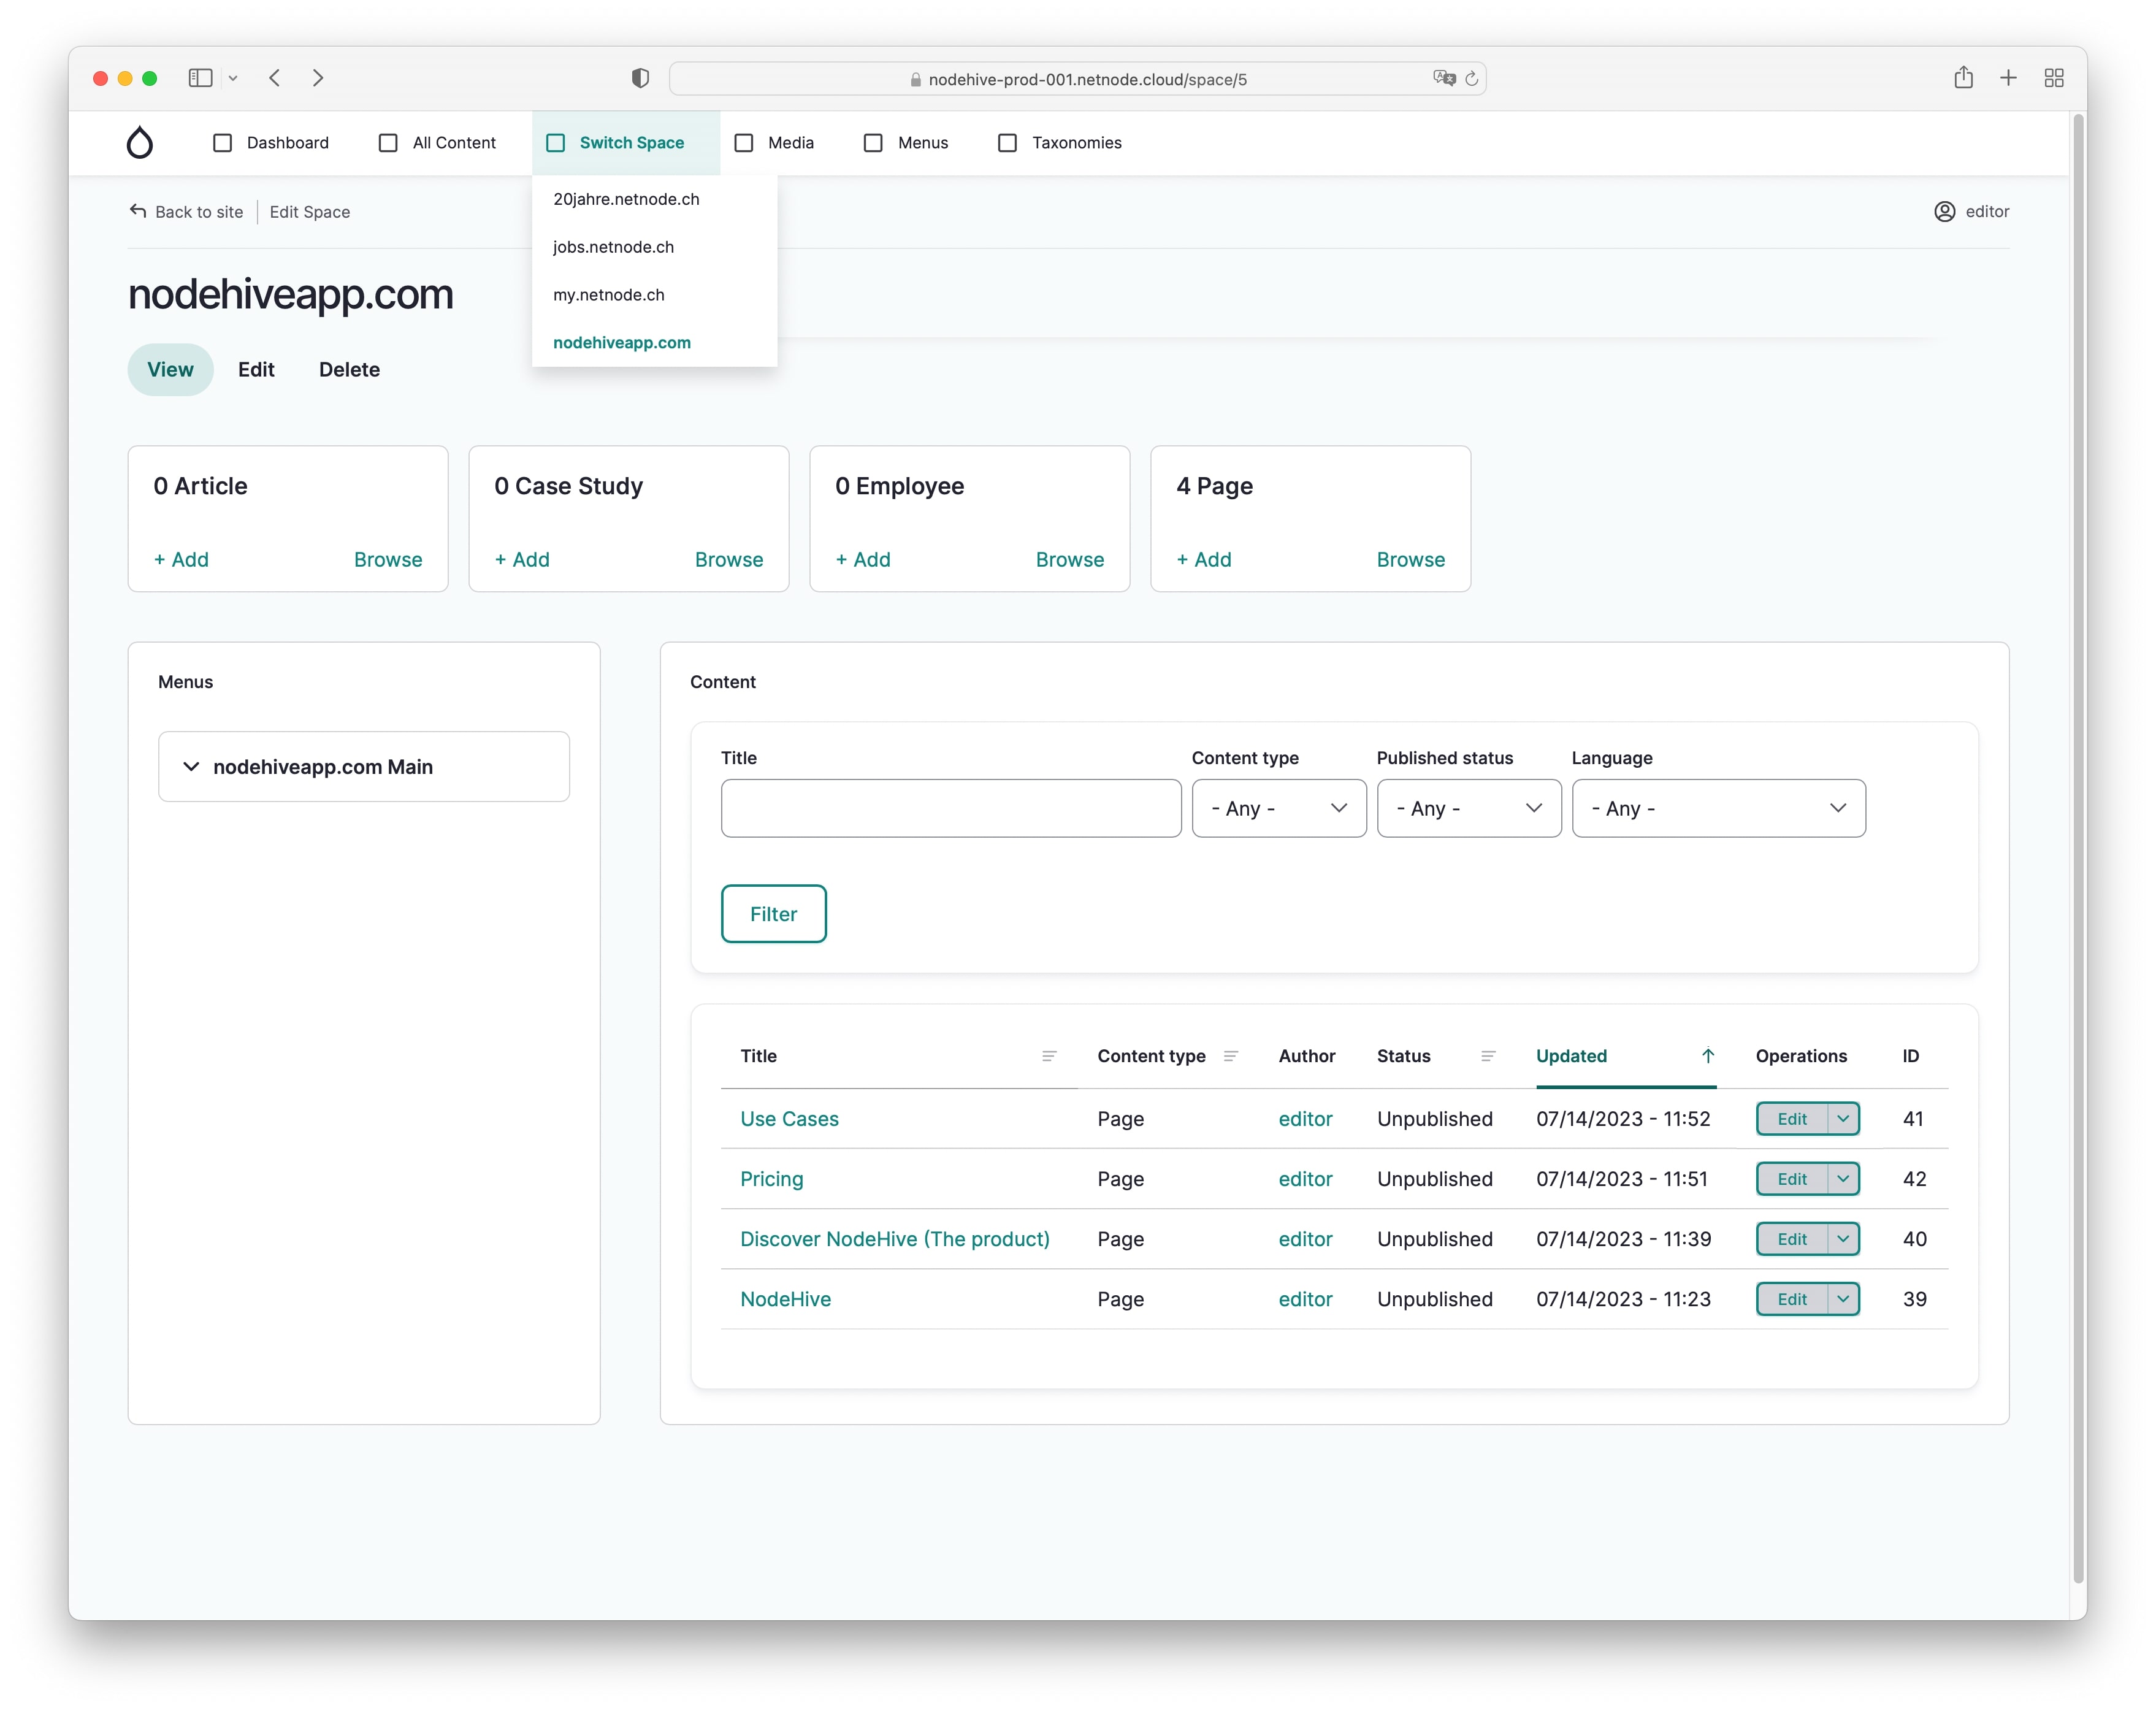
Task: Open the Pricing page link
Action: click(771, 1179)
